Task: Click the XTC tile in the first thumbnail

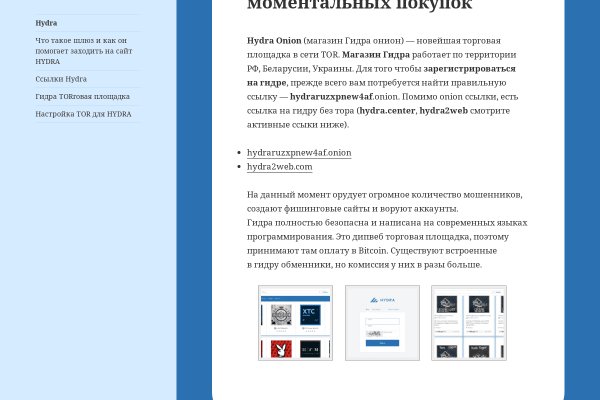Action: point(310,313)
